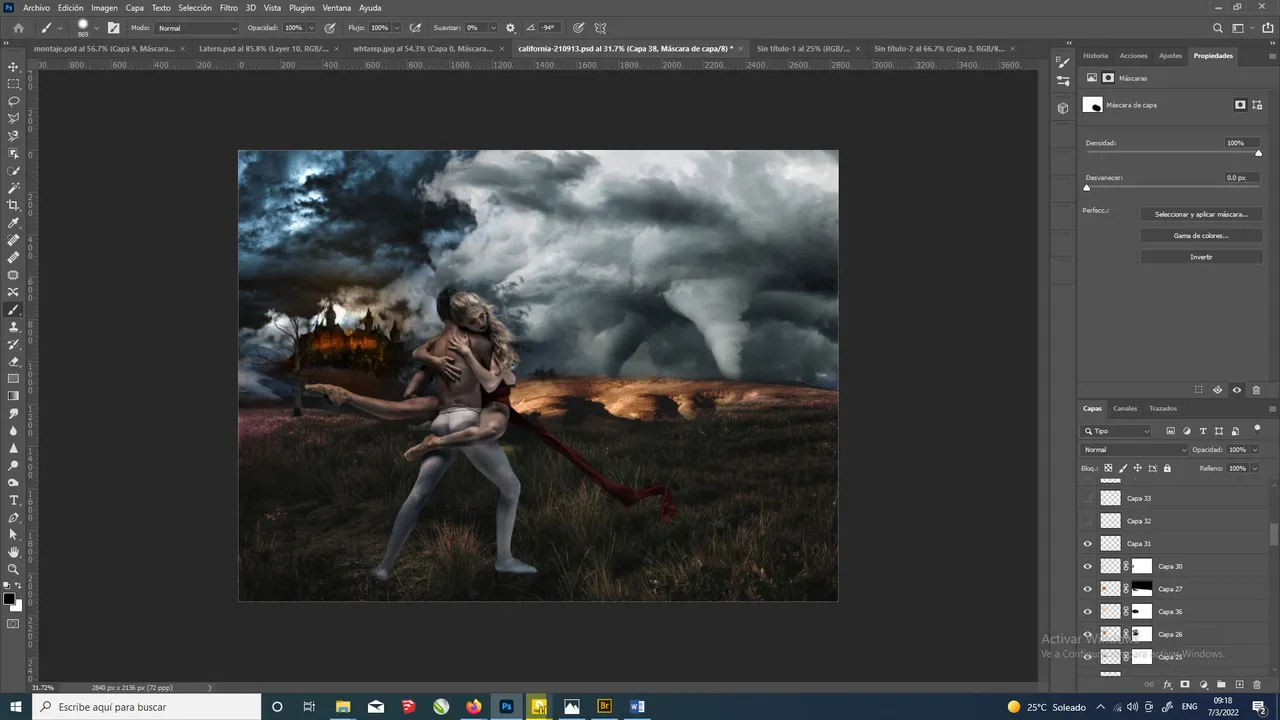Click the Gama de colores button
The image size is (1280, 720).
click(x=1201, y=236)
